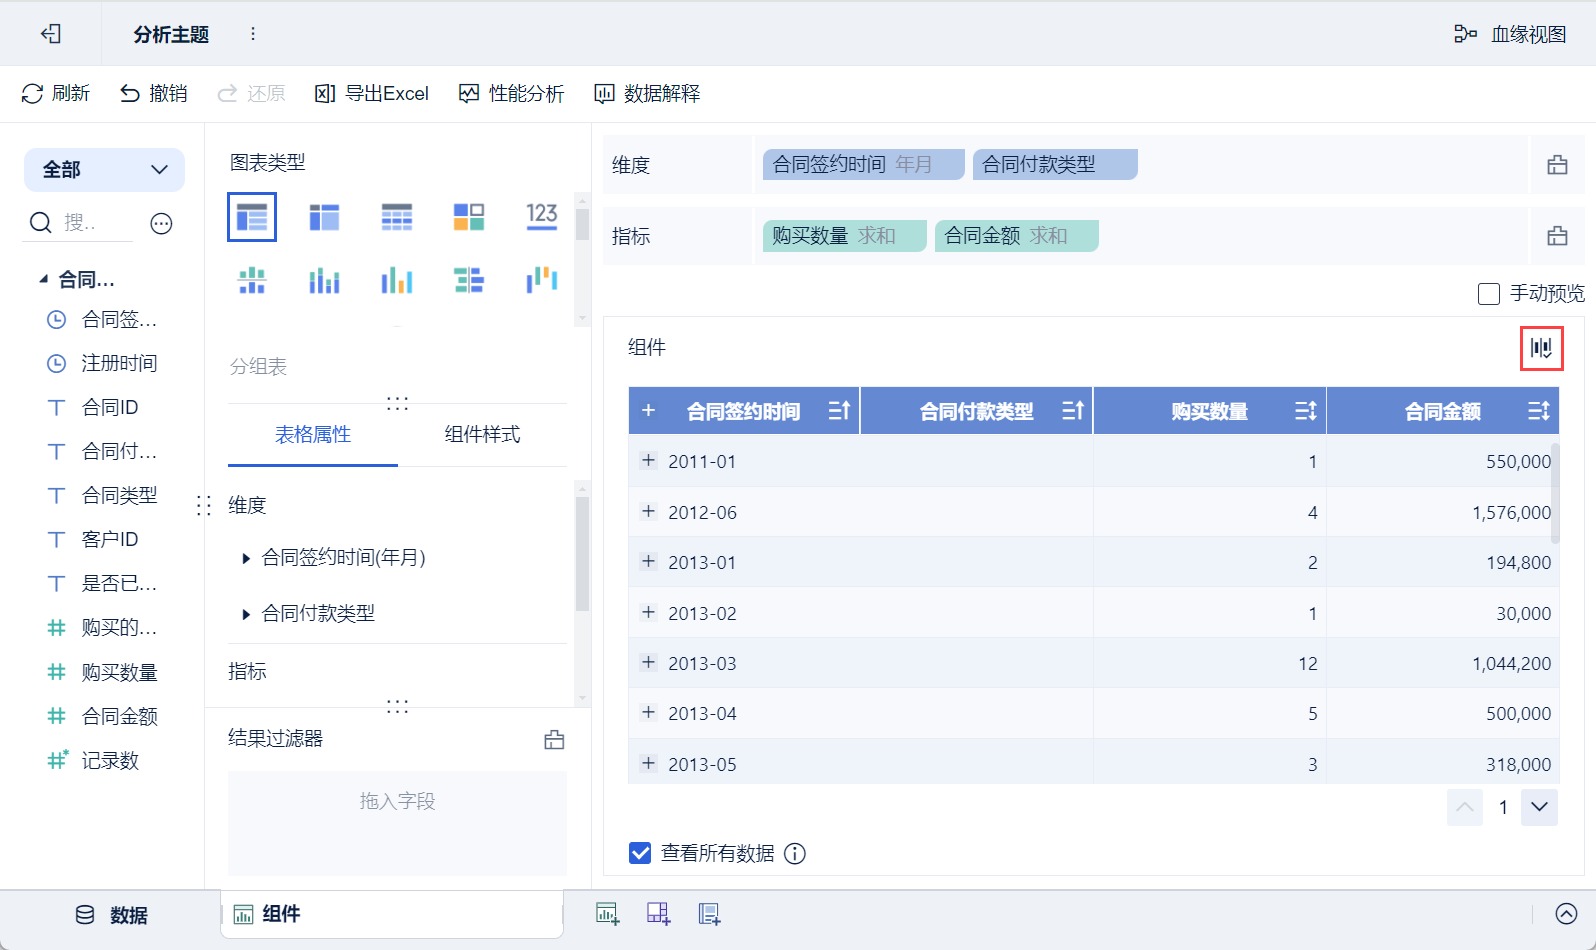
Task: Click the back/exit icon at top left
Action: 50,34
